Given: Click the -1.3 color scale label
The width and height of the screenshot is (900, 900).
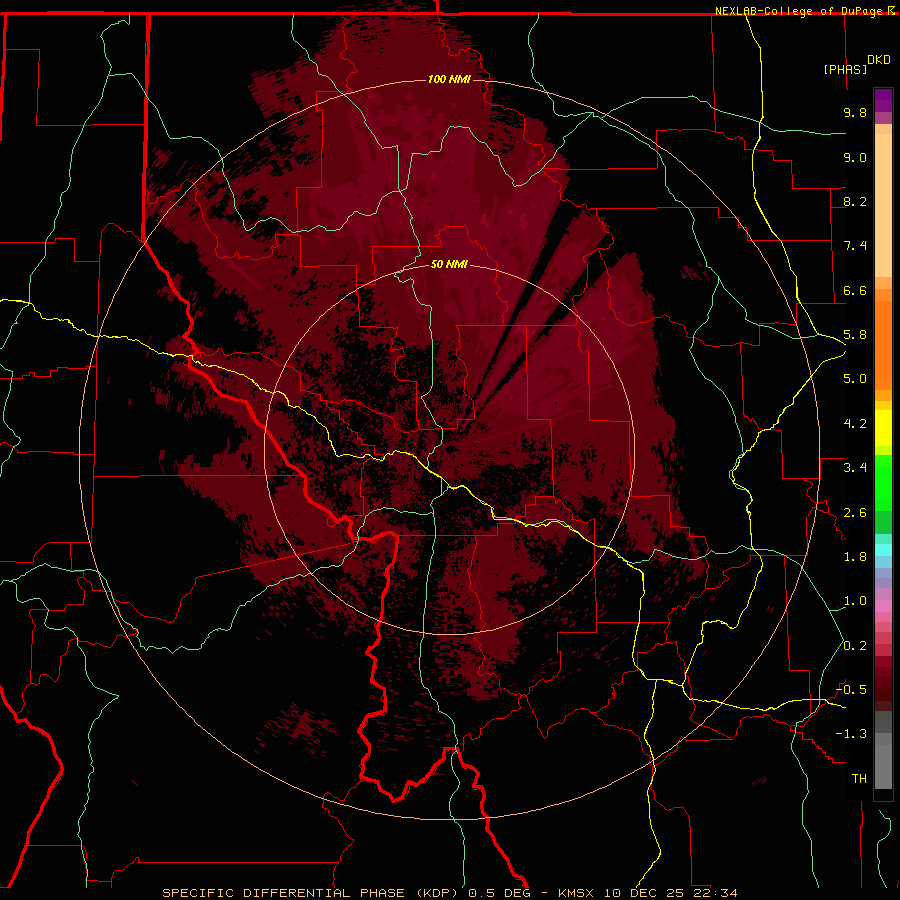Looking at the screenshot, I should click(851, 734).
